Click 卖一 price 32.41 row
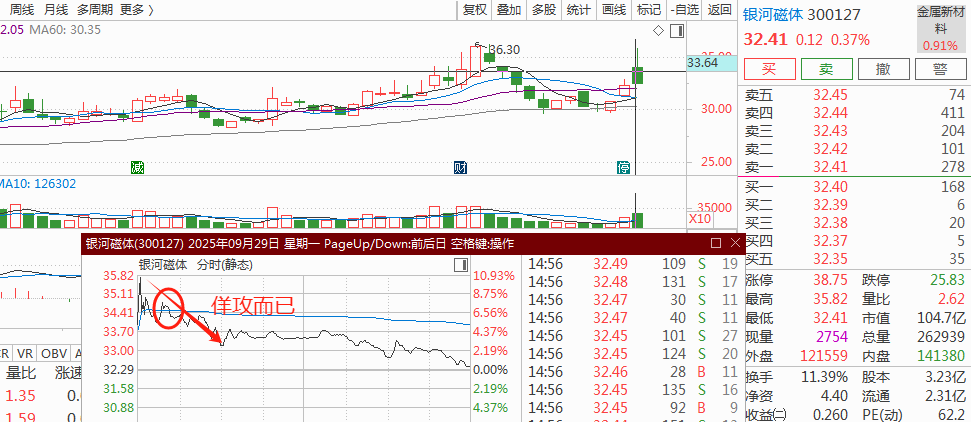The image size is (971, 422). tap(854, 167)
